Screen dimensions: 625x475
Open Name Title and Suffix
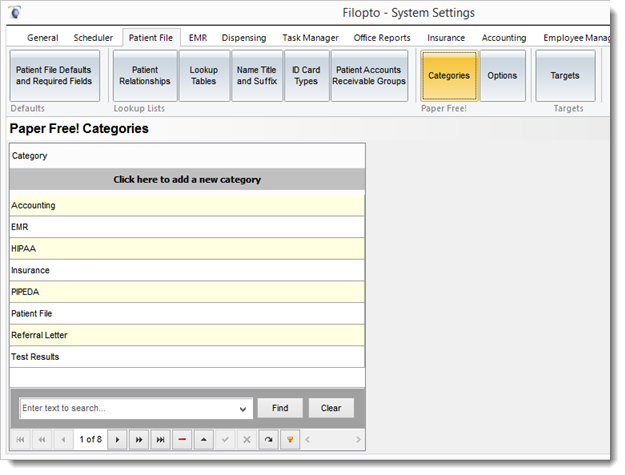point(257,76)
